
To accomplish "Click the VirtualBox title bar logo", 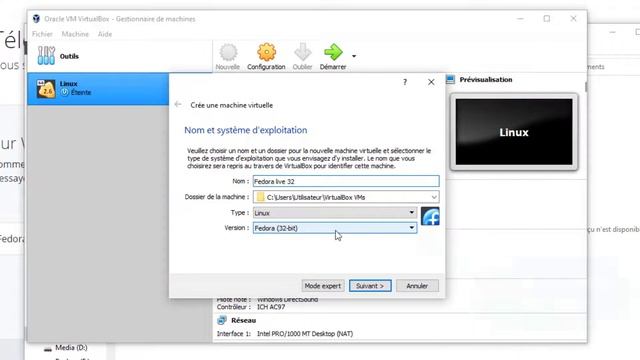I will tap(37, 19).
